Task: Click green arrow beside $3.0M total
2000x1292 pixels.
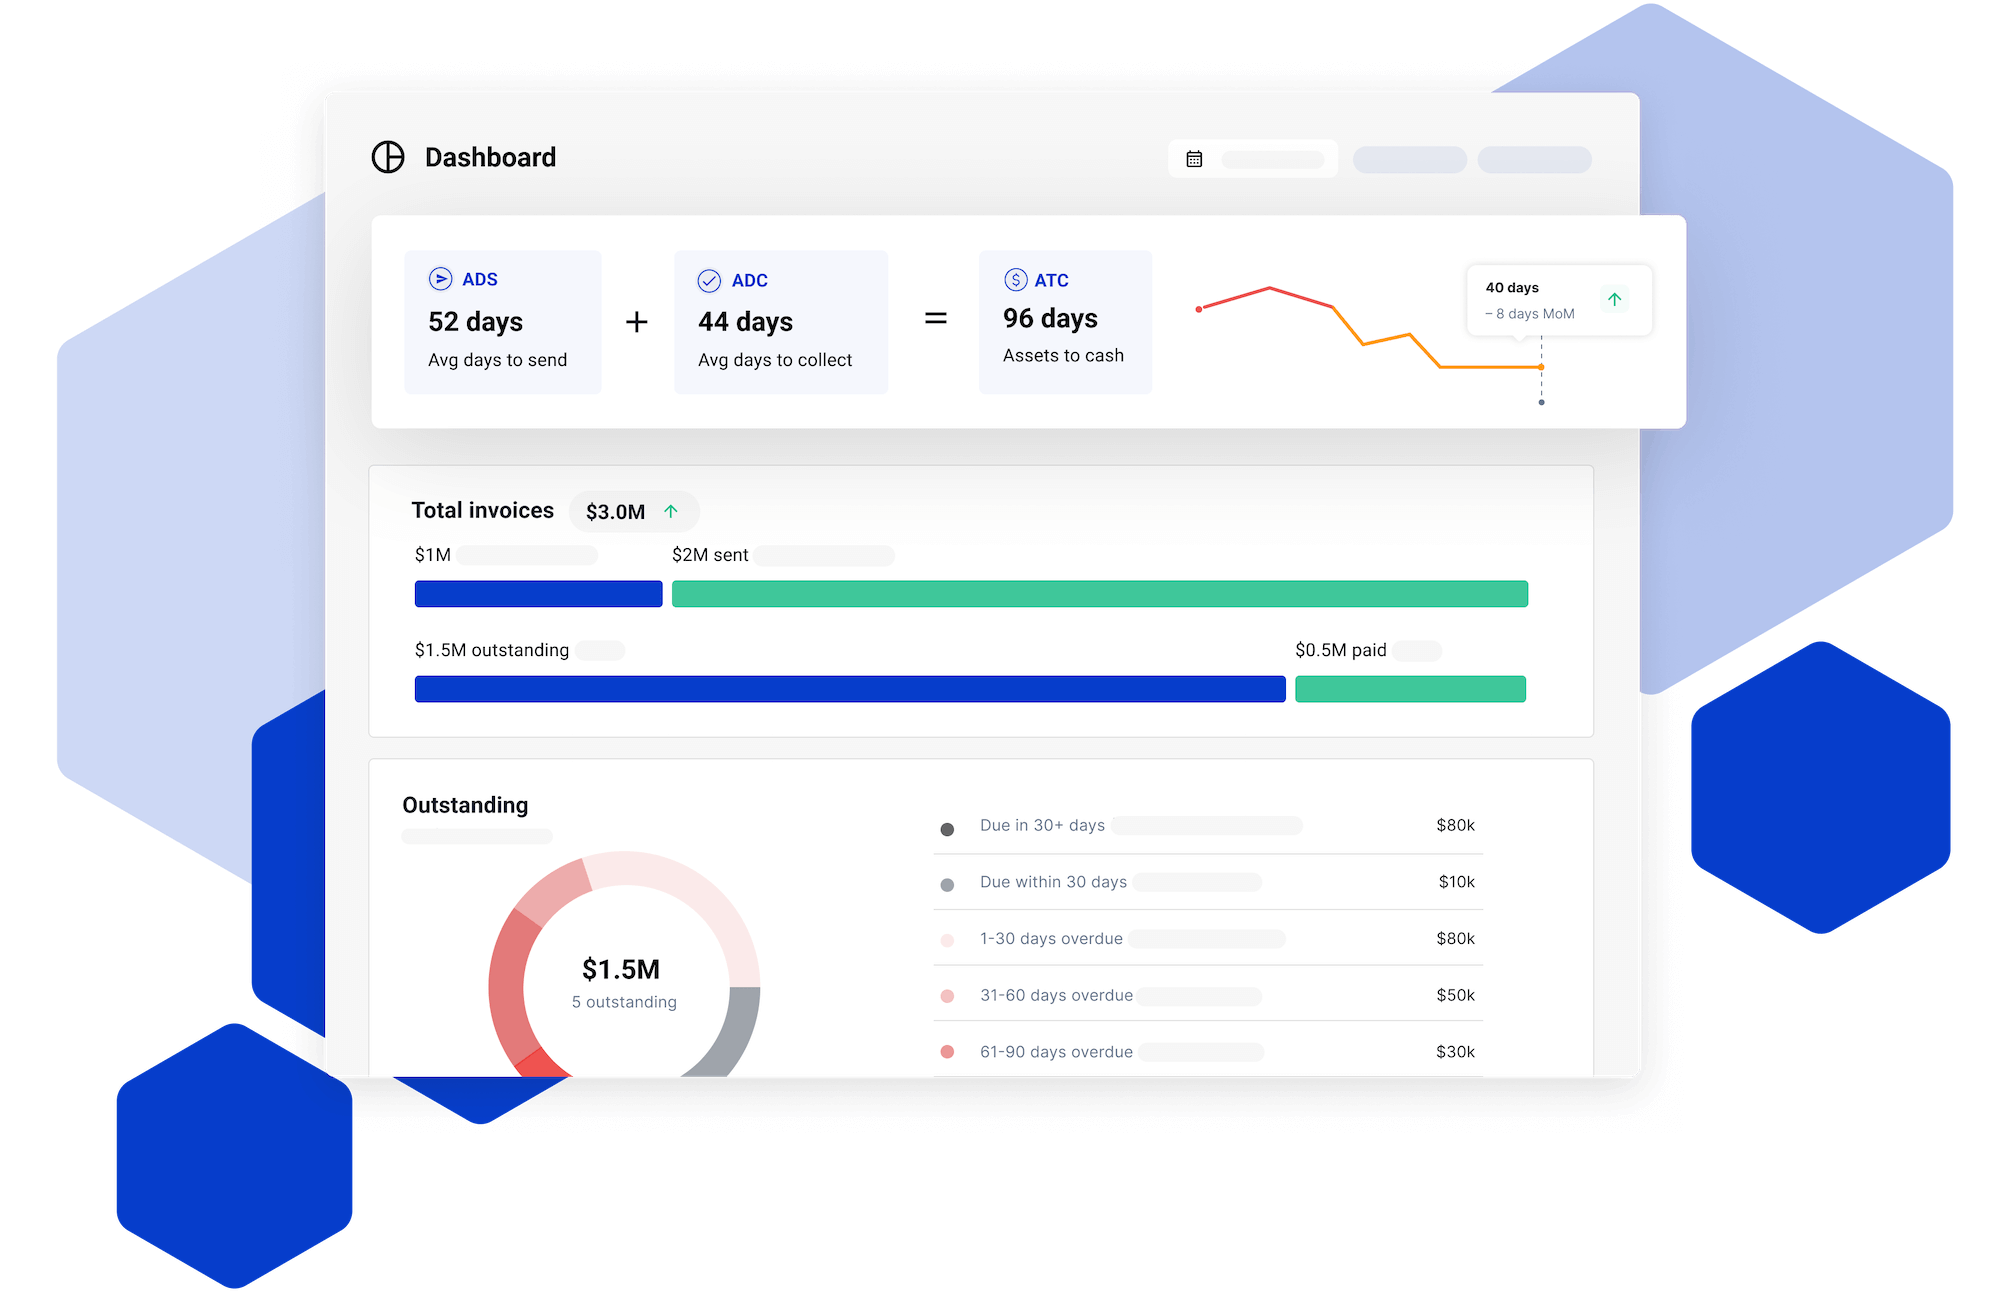Action: click(x=671, y=511)
